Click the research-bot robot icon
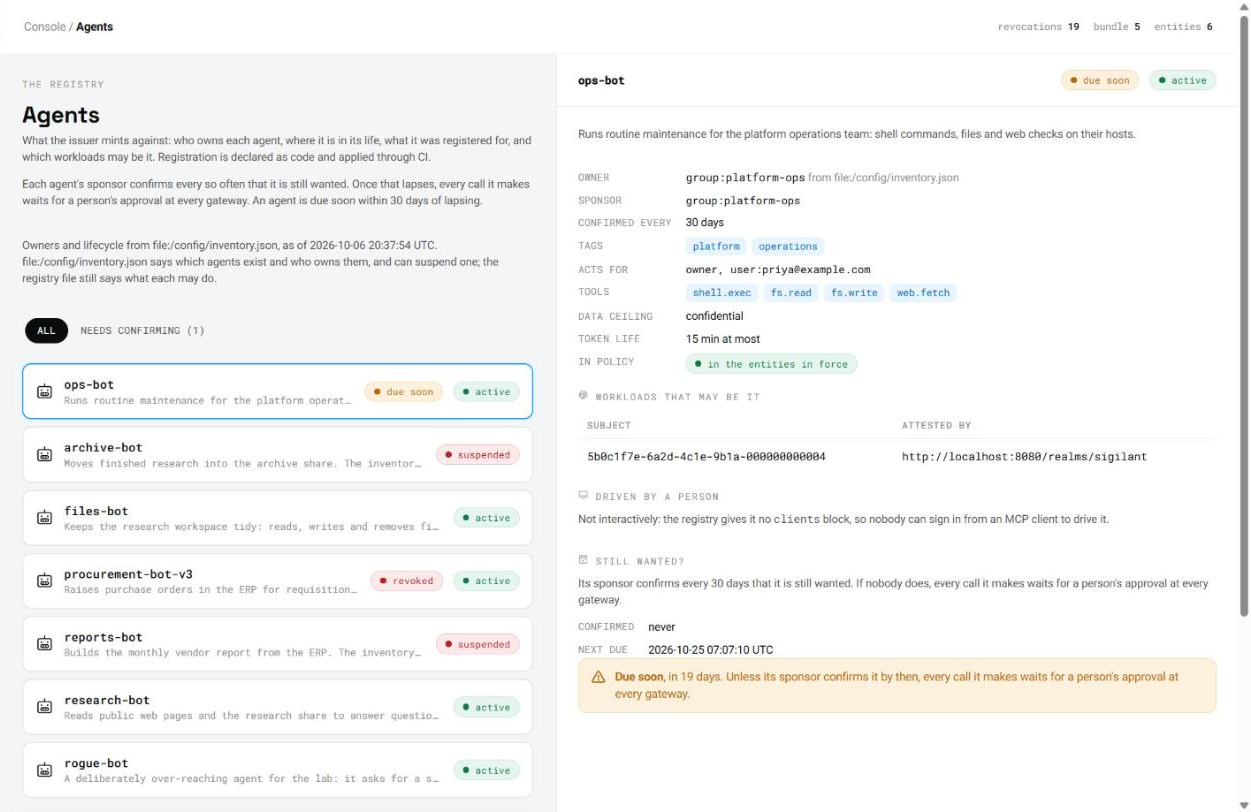The height and width of the screenshot is (812, 1251). (45, 707)
